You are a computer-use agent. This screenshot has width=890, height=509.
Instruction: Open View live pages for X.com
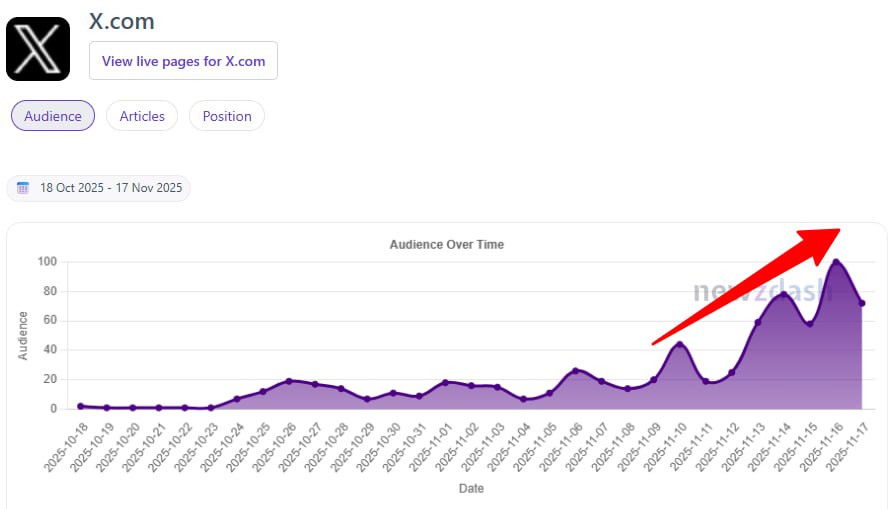tap(183, 61)
